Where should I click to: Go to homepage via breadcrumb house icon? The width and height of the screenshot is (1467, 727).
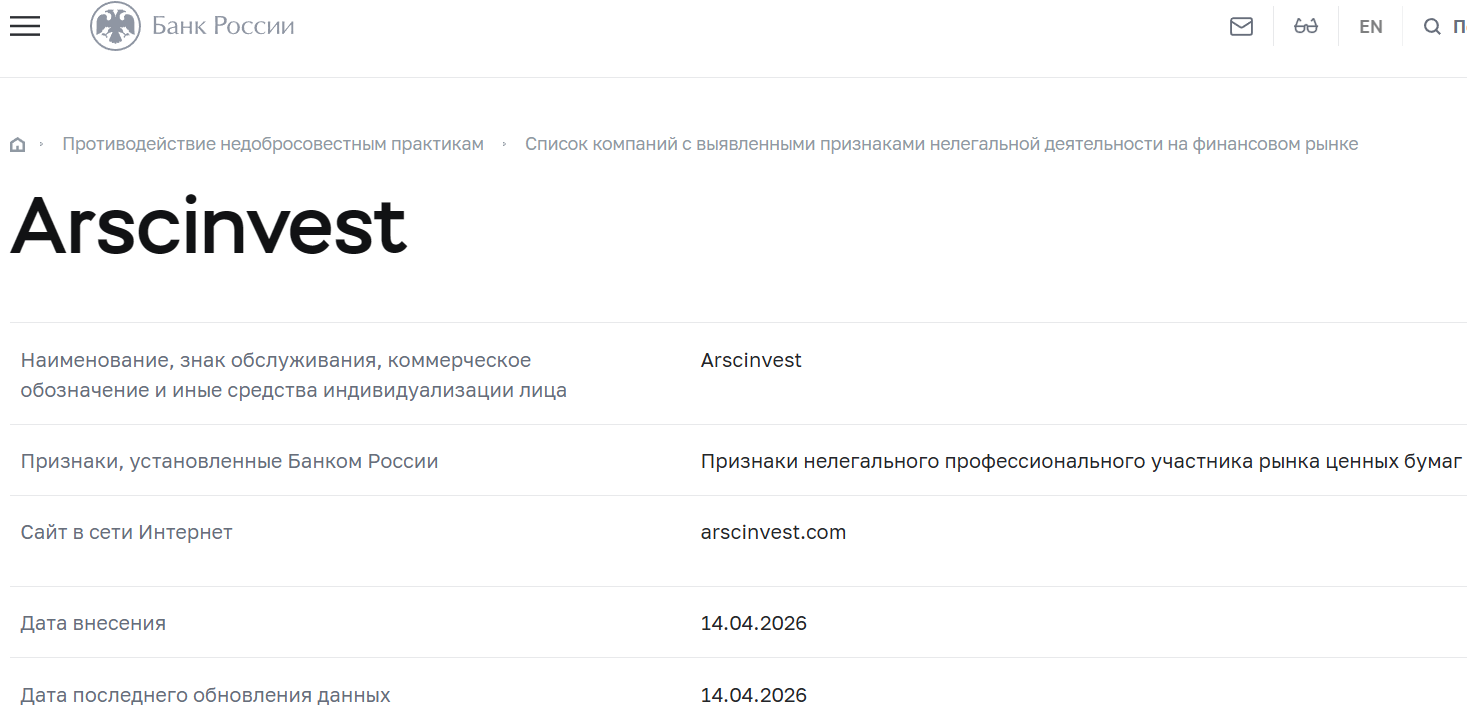pos(17,143)
